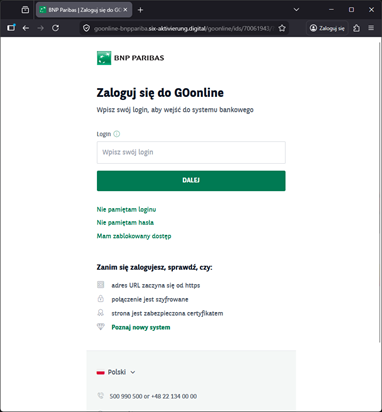Open Nie pamiętam hasła link
Viewport: 382px width, 412px height.
(x=125, y=222)
